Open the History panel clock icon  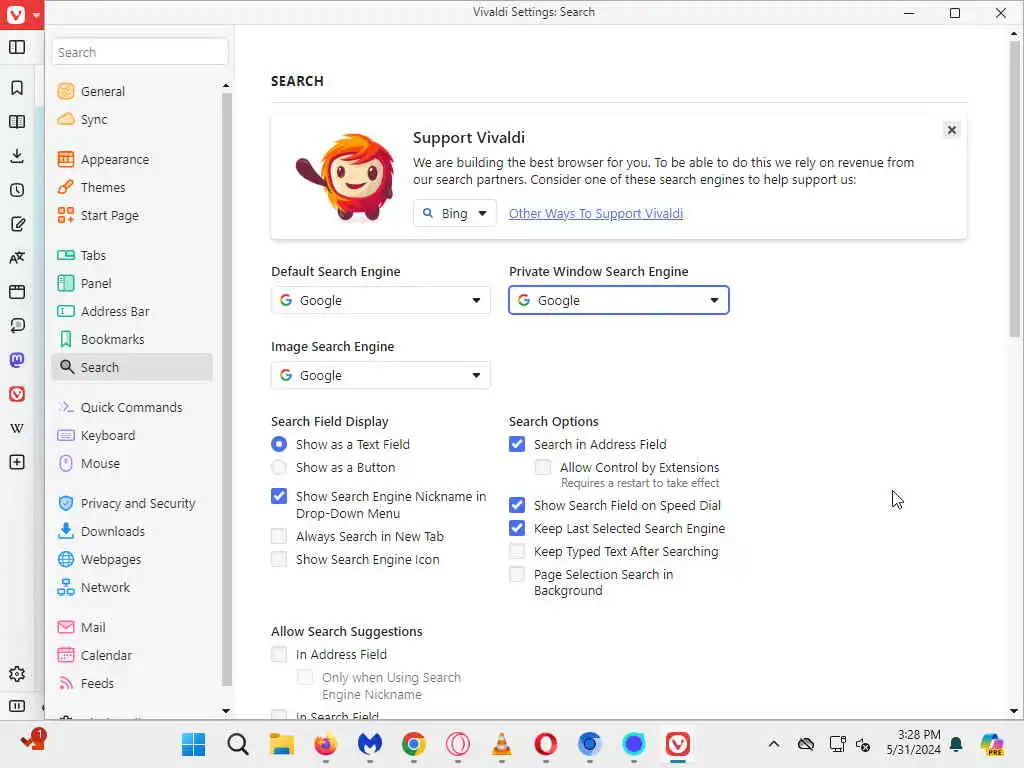coord(17,190)
